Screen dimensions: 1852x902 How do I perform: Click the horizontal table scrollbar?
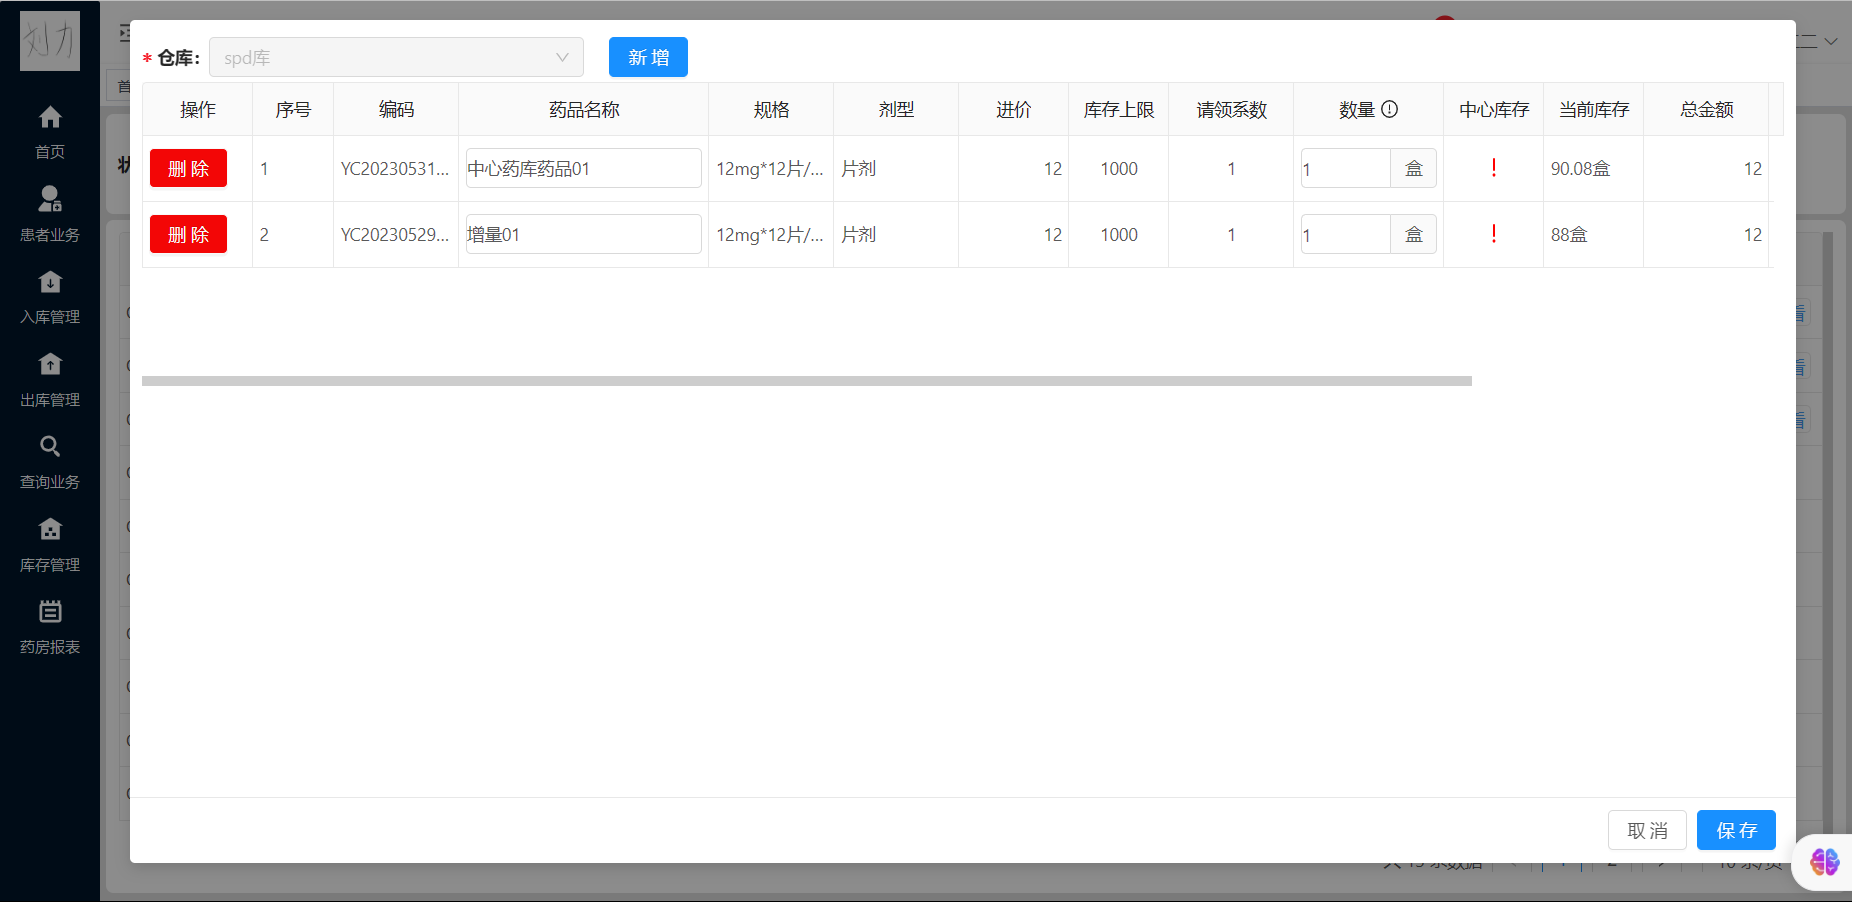point(807,381)
